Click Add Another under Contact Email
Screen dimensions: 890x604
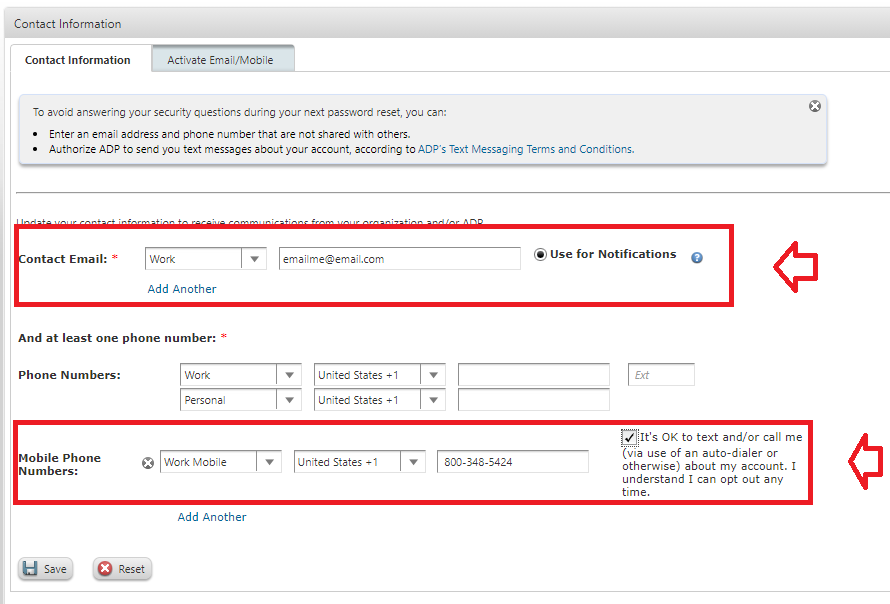tap(182, 289)
